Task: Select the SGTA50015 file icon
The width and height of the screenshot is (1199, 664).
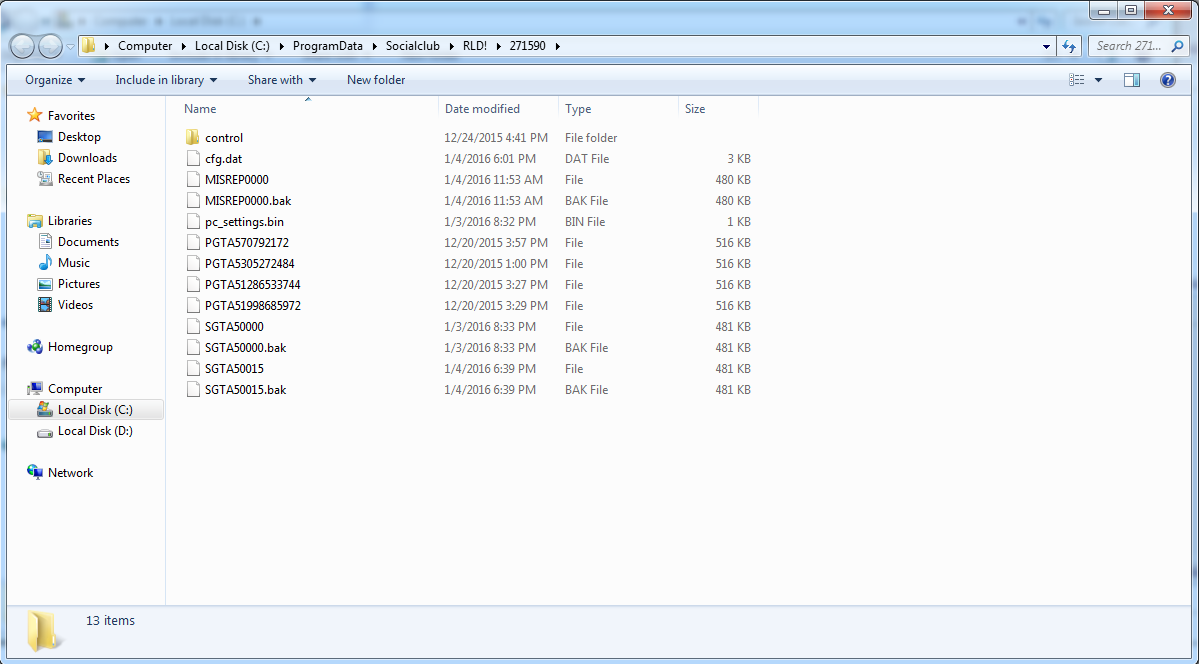Action: point(193,369)
